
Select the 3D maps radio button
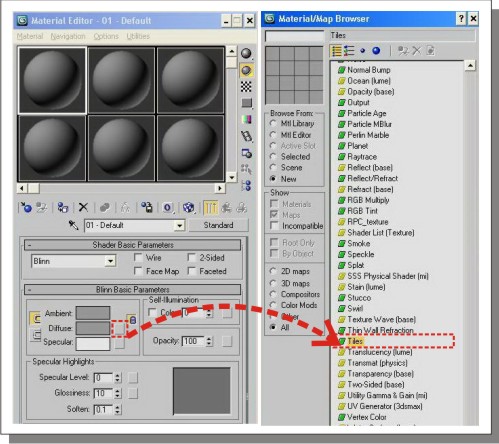273,283
